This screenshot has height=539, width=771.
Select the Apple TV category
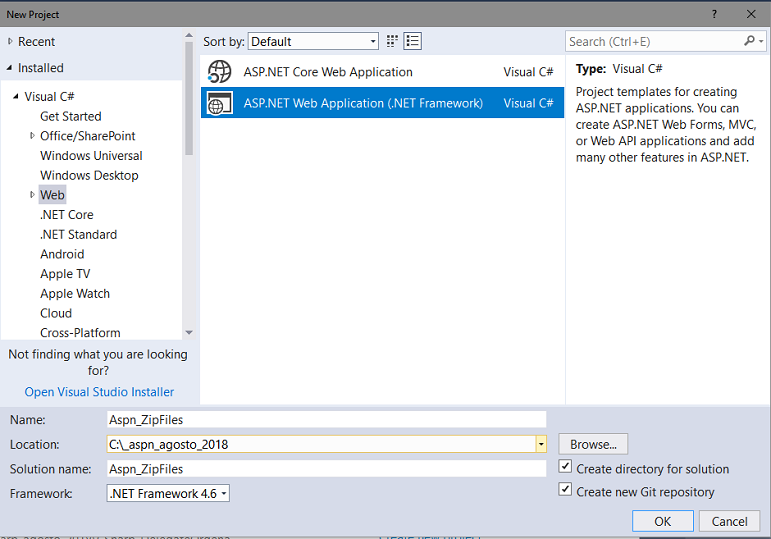[65, 274]
